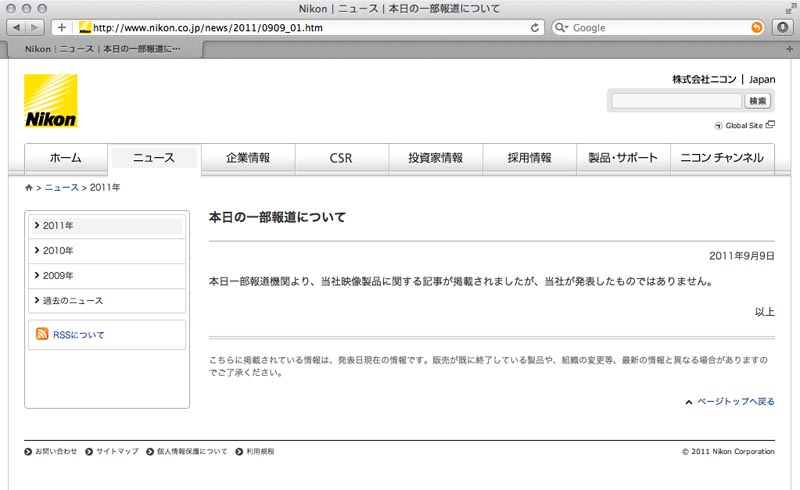Click the fullscreen arrows in title bar
800x490 pixels.
tap(790, 9)
